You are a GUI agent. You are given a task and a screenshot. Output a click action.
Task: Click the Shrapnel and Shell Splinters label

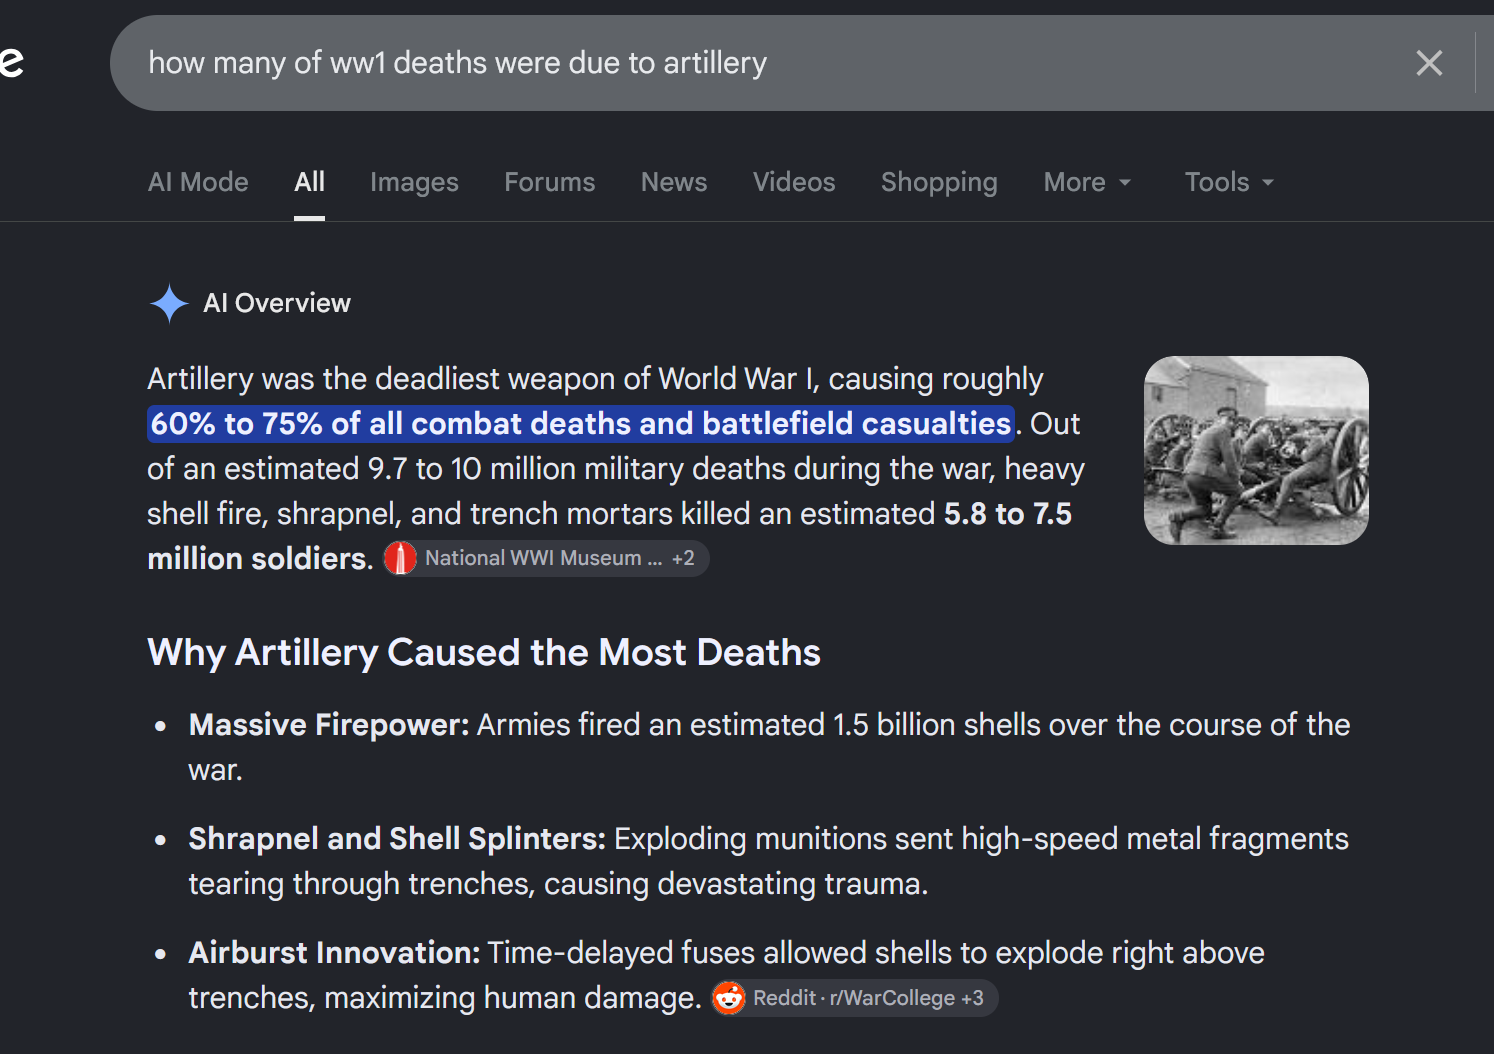pos(397,839)
